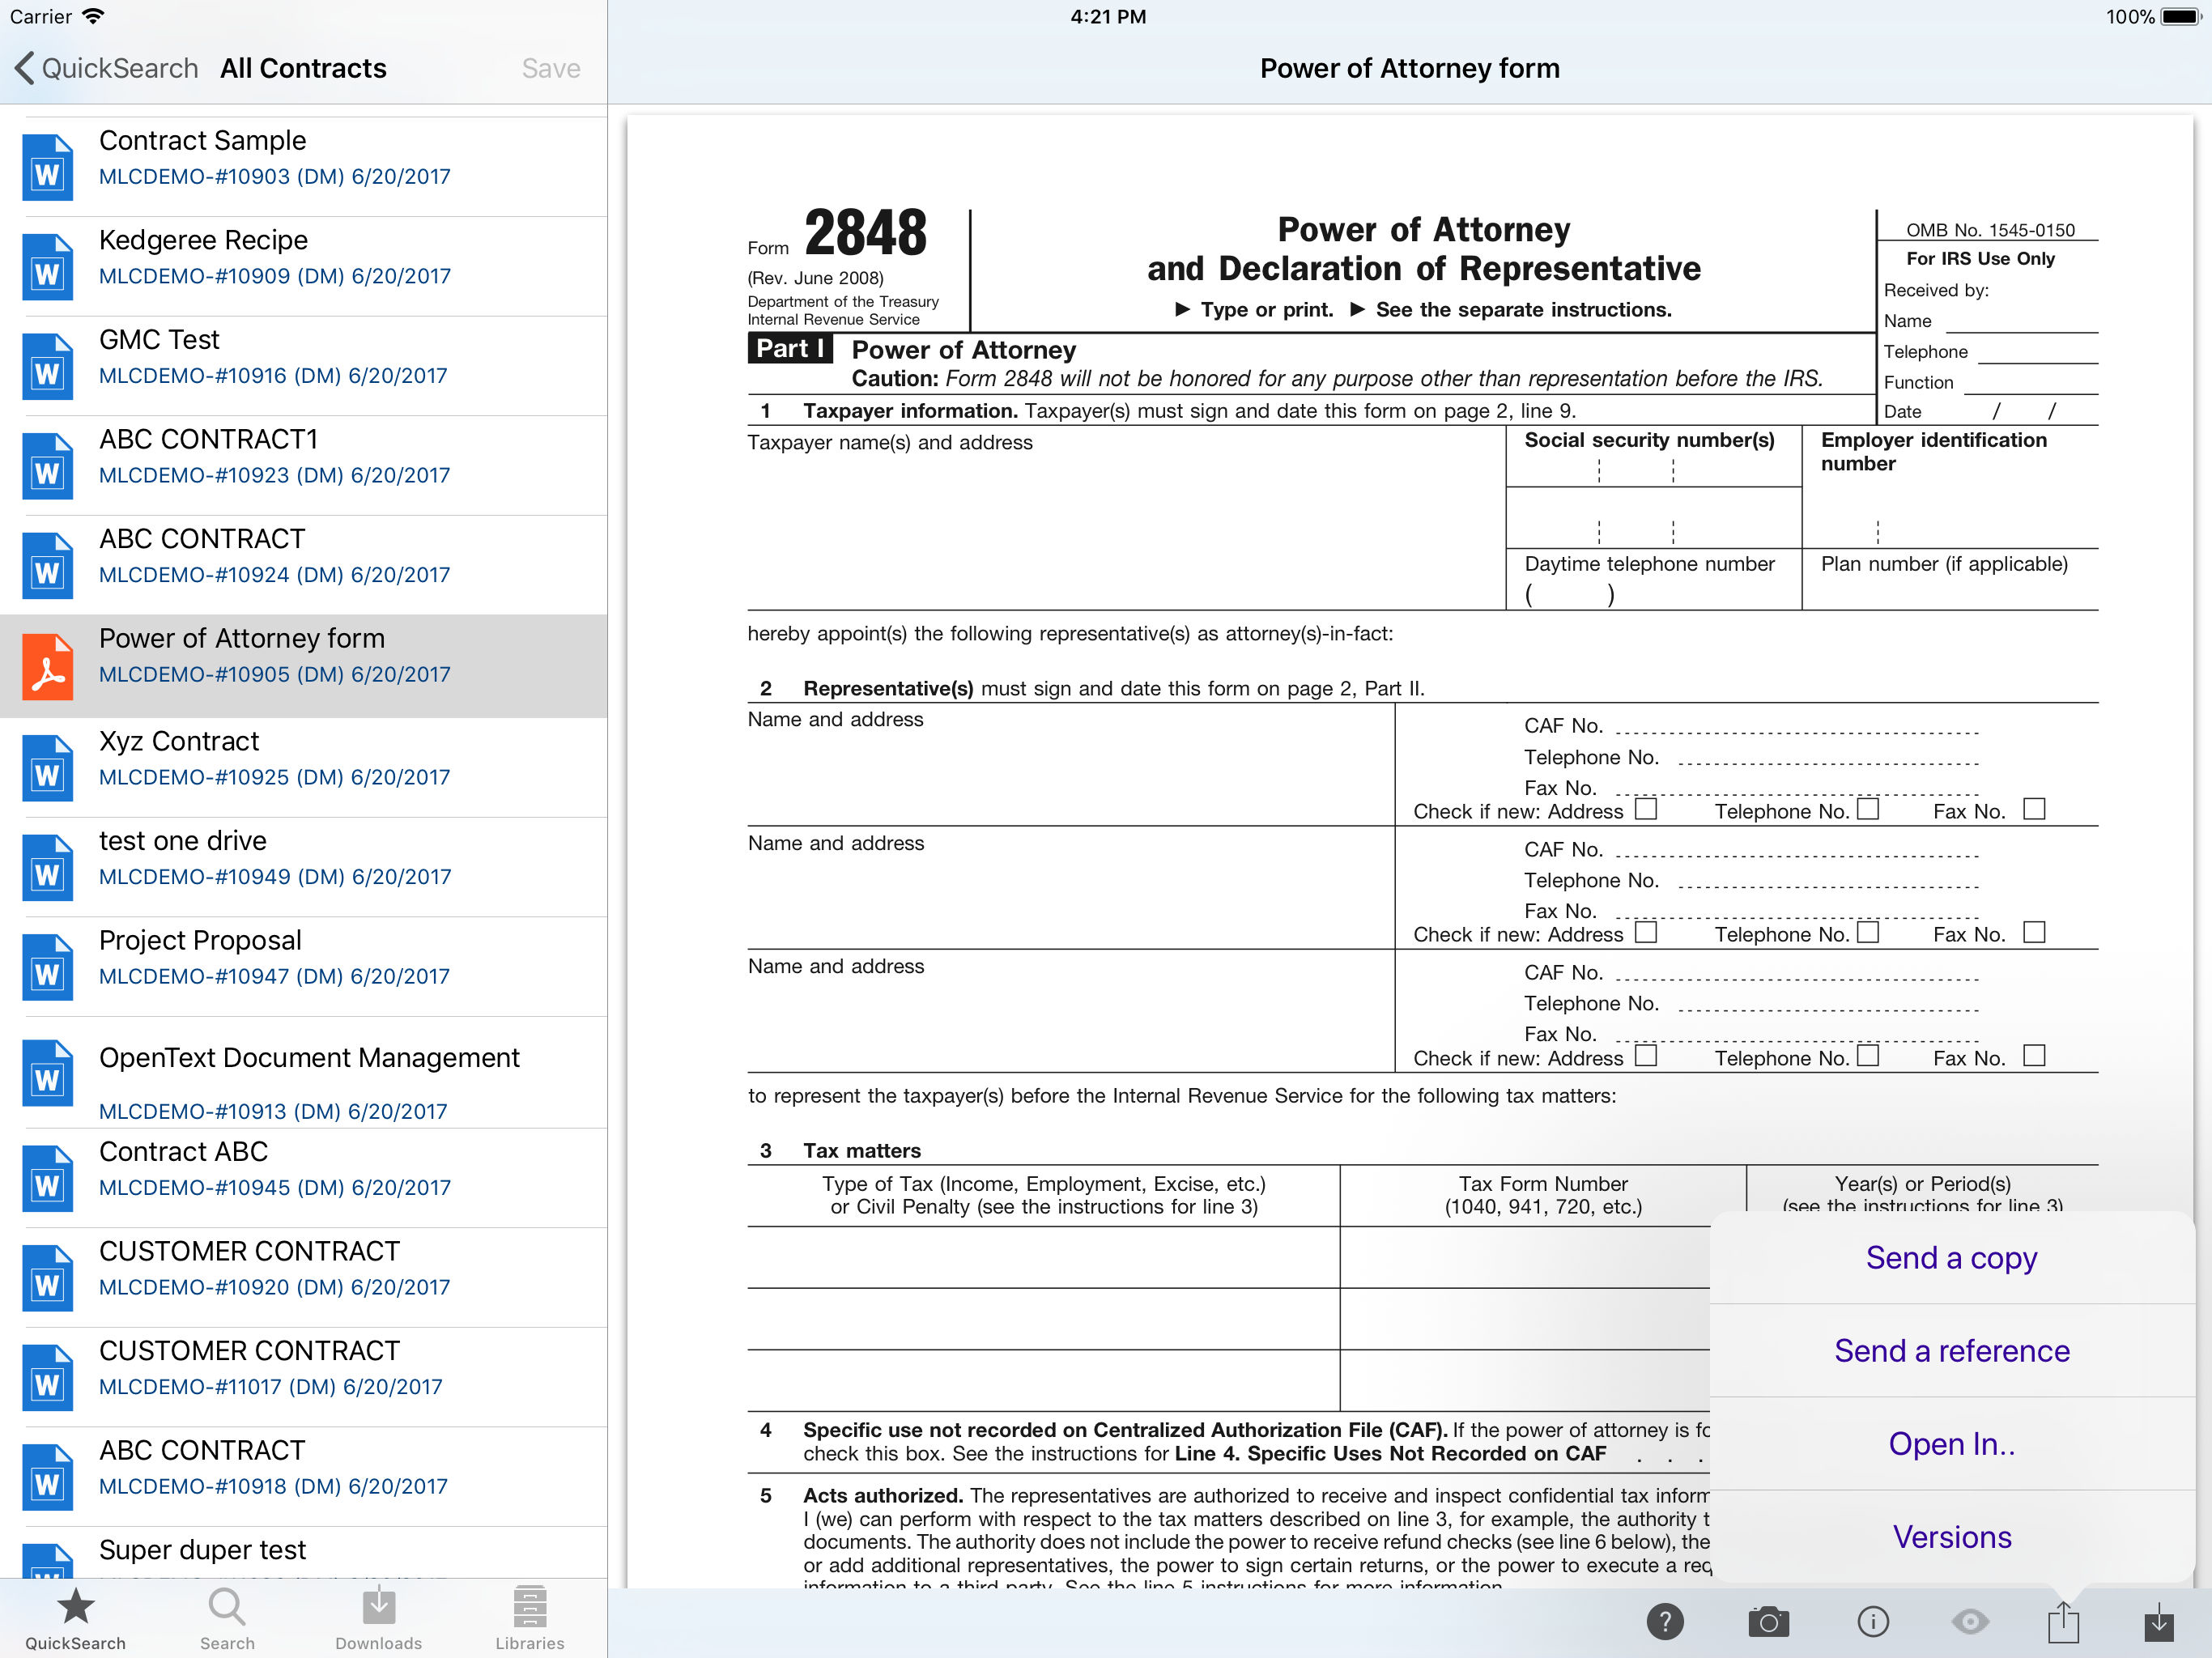Tap the Form 2848 number on the PDF
The image size is (2212, 1658).
pos(866,232)
